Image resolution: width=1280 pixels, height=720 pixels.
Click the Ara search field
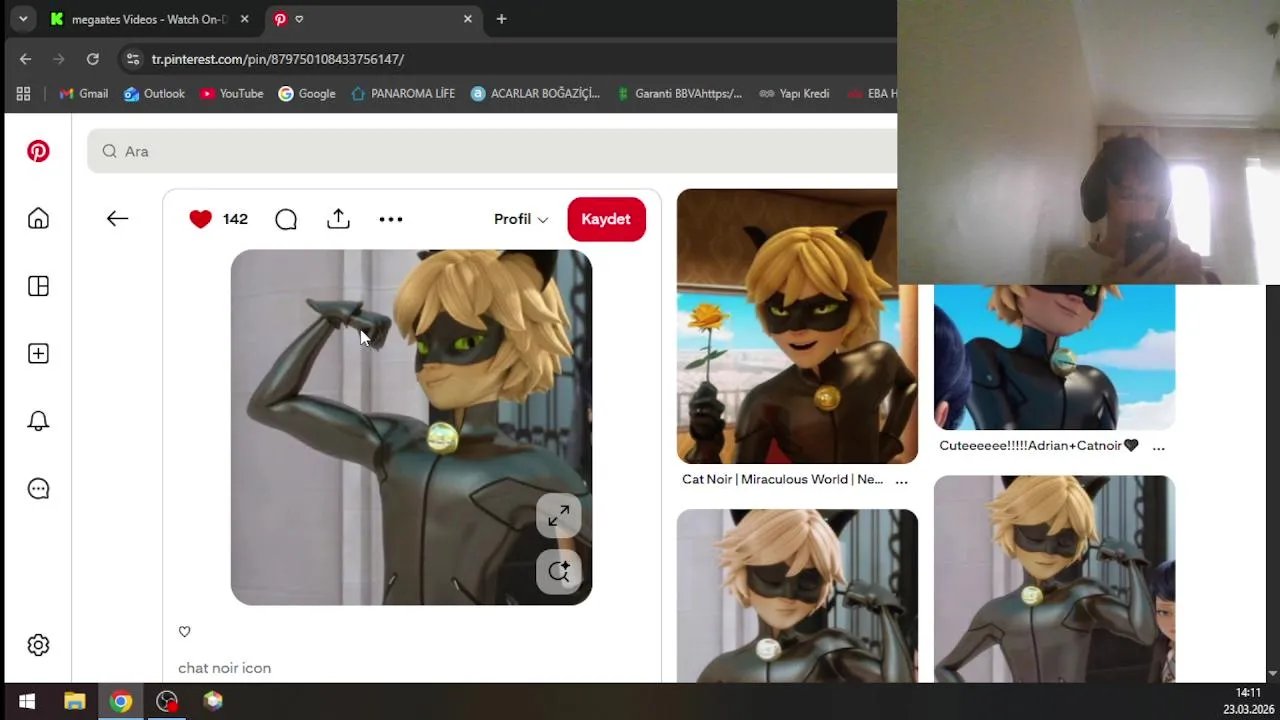click(x=492, y=151)
